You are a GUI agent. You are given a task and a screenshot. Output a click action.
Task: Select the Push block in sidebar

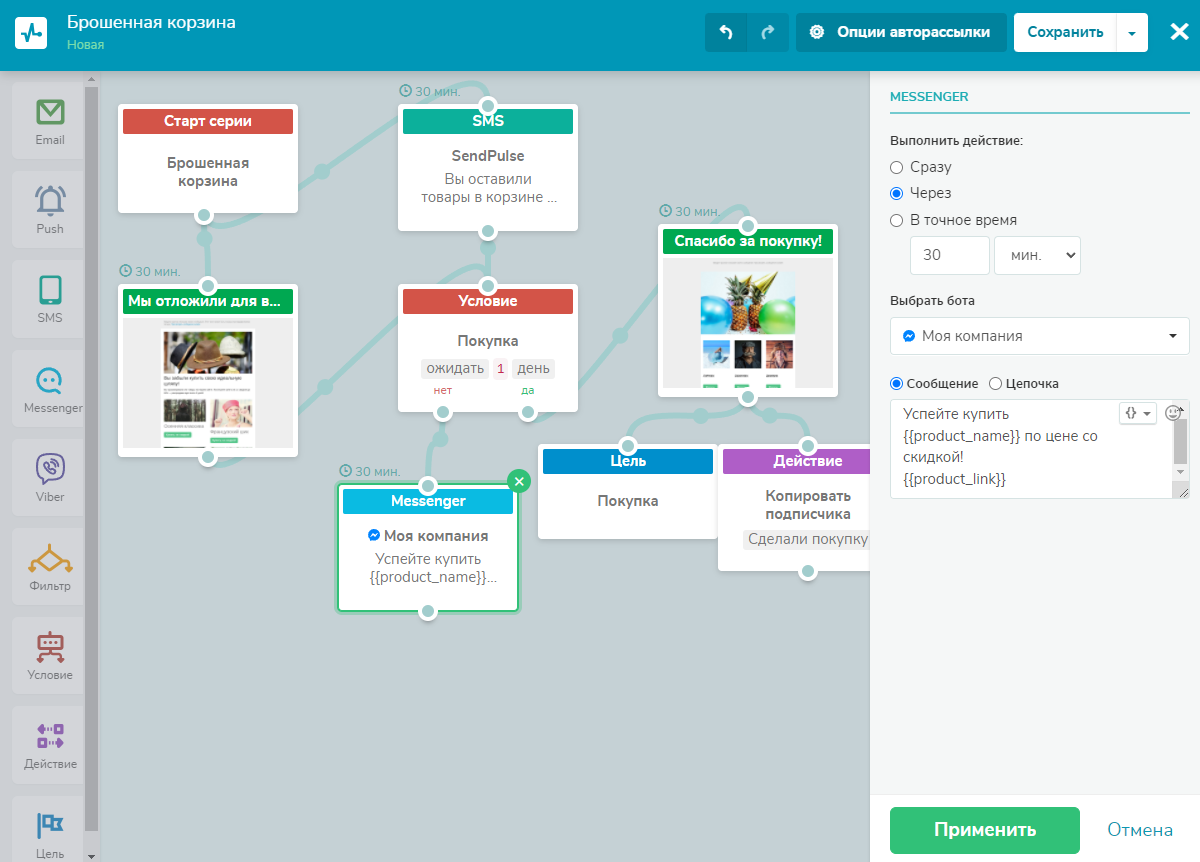(50, 210)
